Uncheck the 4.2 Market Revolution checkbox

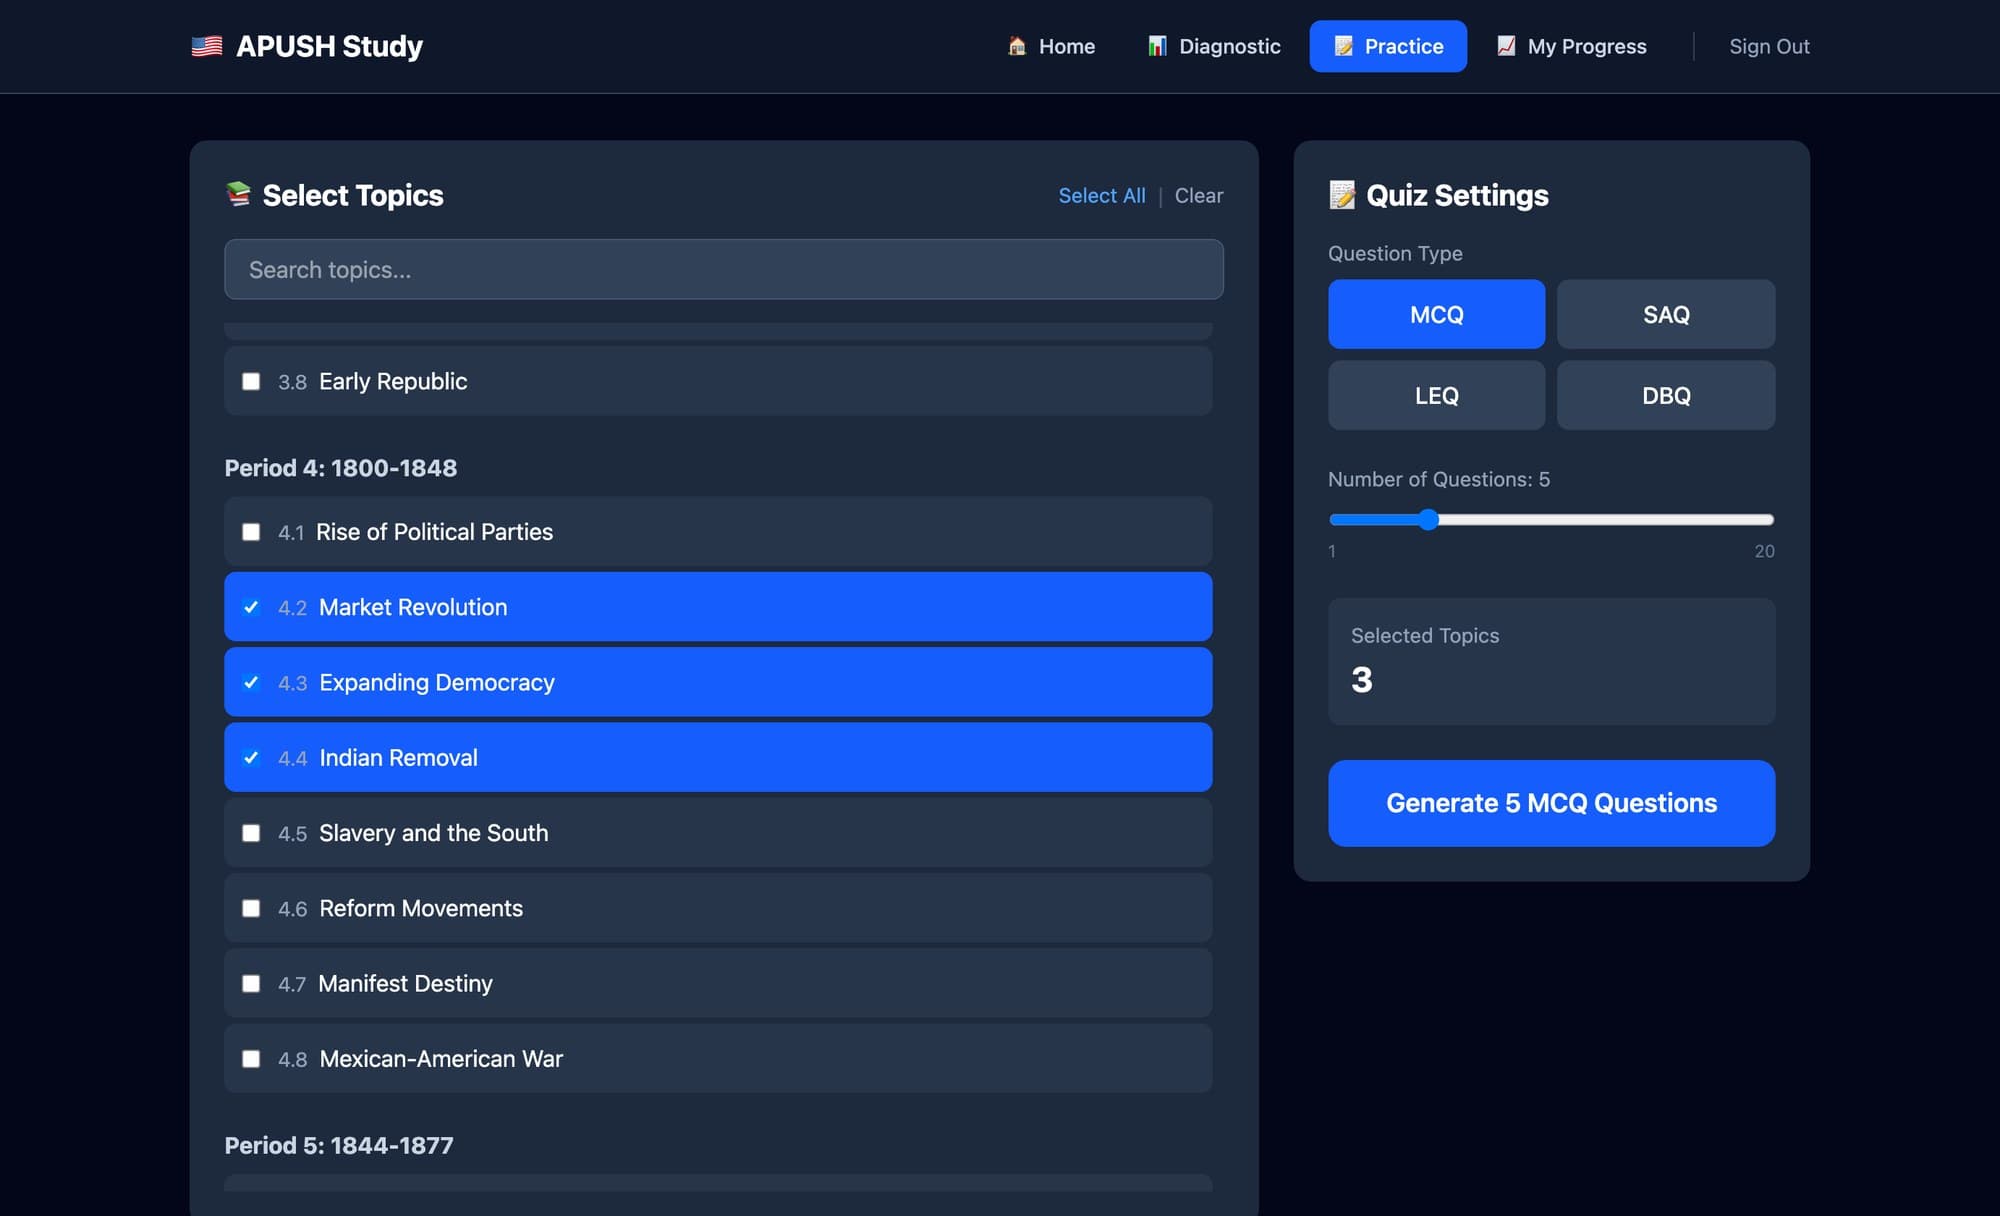(251, 607)
